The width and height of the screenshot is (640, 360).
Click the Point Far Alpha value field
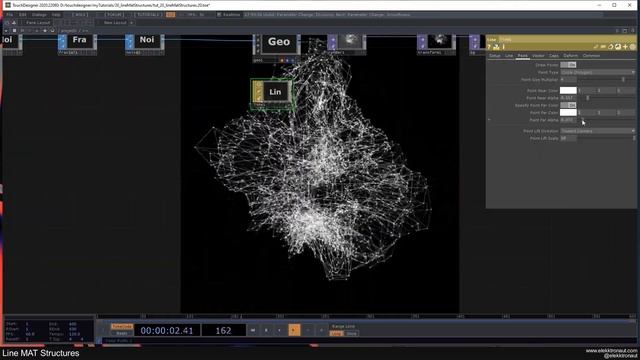pos(568,120)
